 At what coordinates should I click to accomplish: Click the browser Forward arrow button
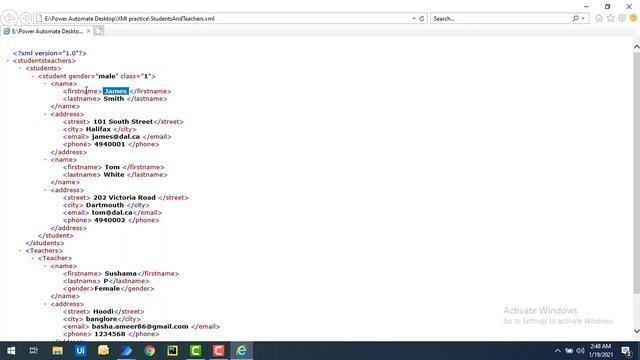point(26,18)
